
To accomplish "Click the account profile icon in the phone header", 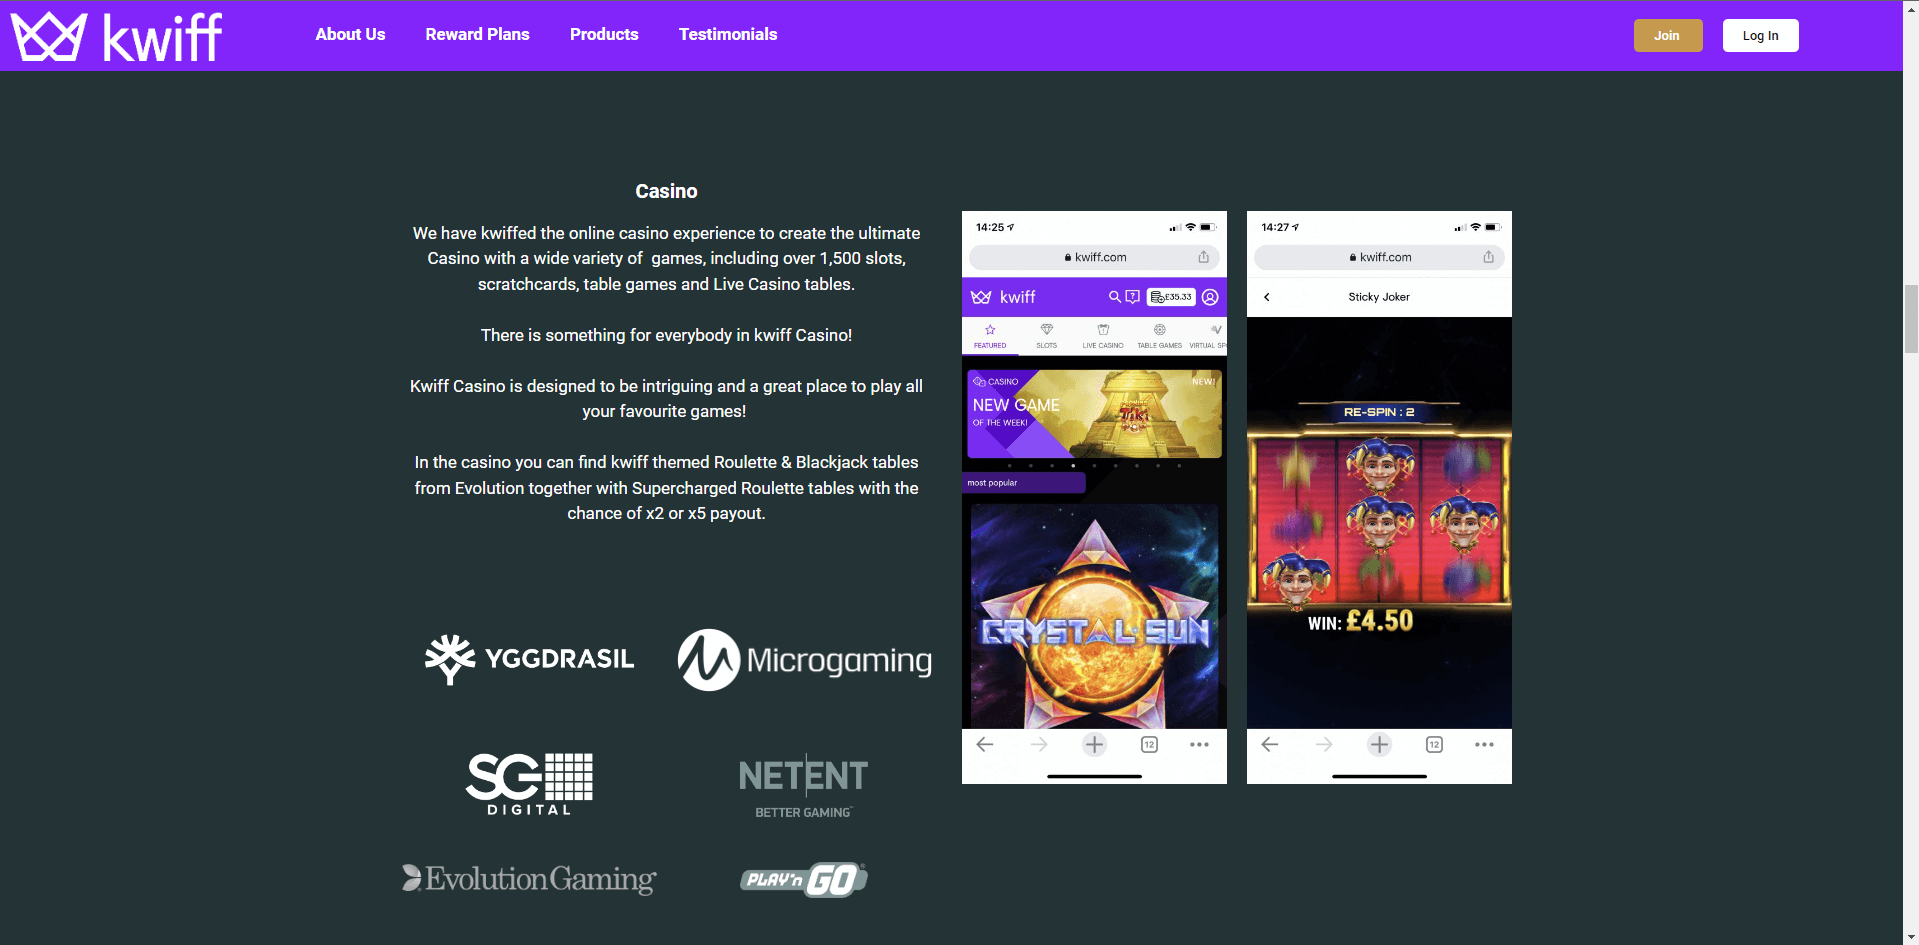I will pos(1210,297).
